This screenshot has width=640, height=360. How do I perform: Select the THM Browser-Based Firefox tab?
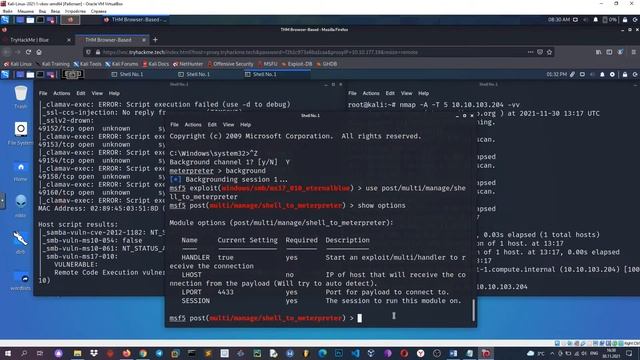click(108, 40)
